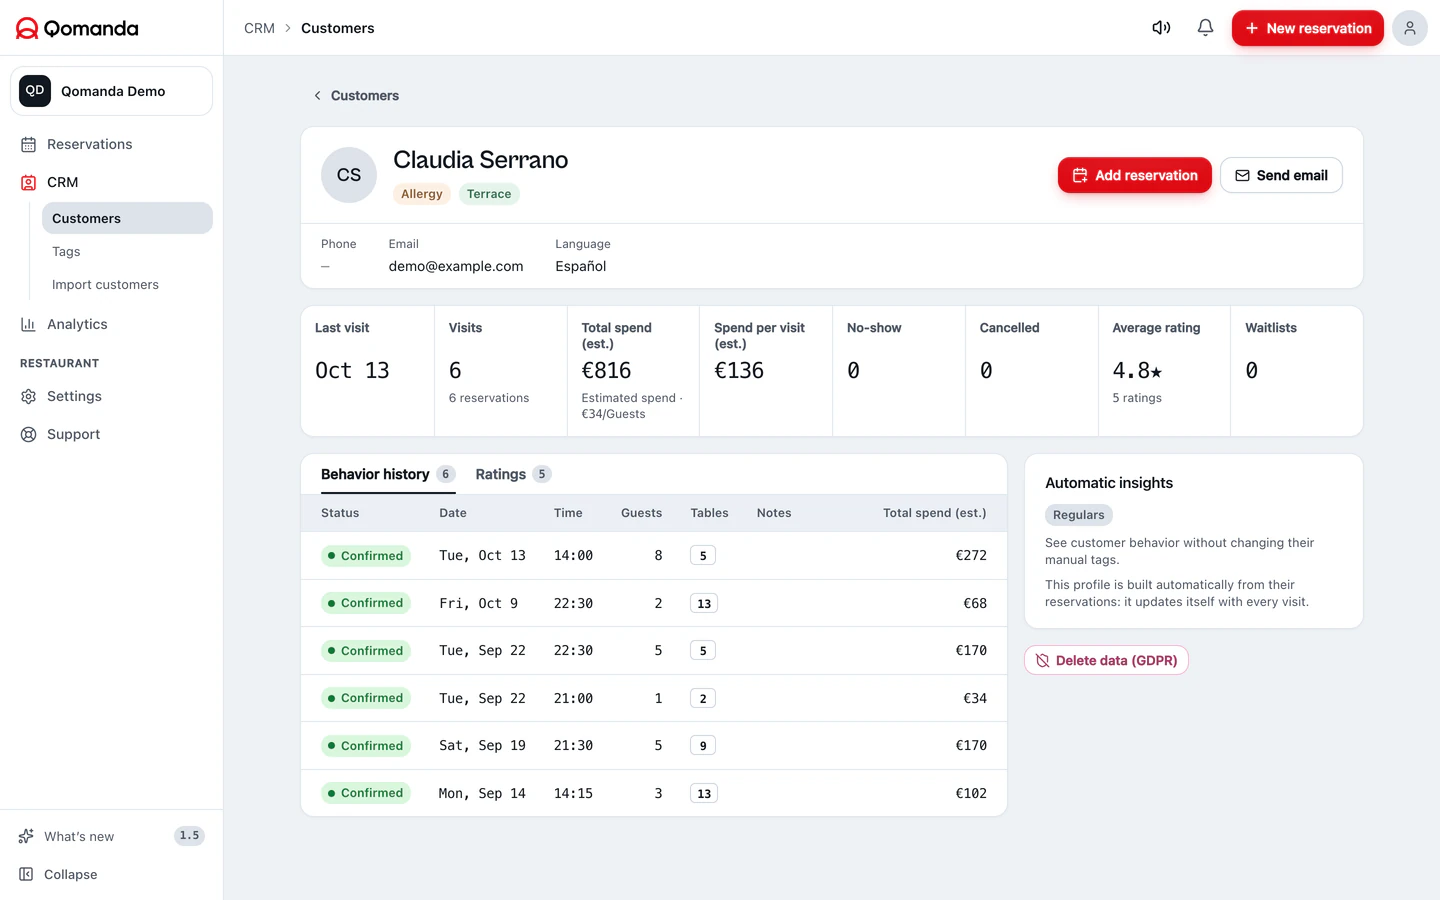This screenshot has height=900, width=1440.
Task: Click the back chevron beside Customers
Action: [x=318, y=96]
